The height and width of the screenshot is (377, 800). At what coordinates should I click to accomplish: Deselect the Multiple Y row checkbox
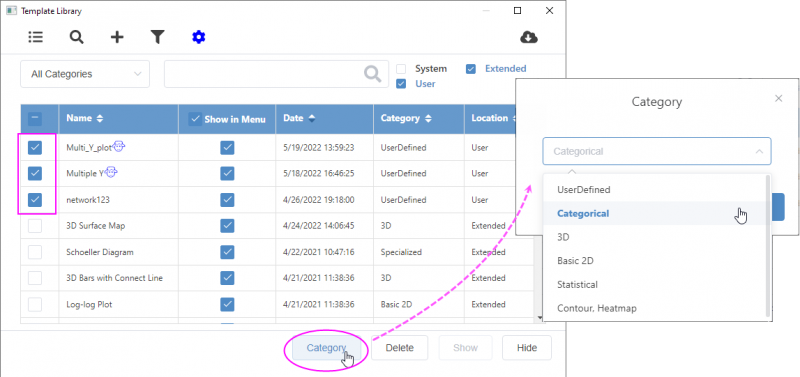pos(35,174)
